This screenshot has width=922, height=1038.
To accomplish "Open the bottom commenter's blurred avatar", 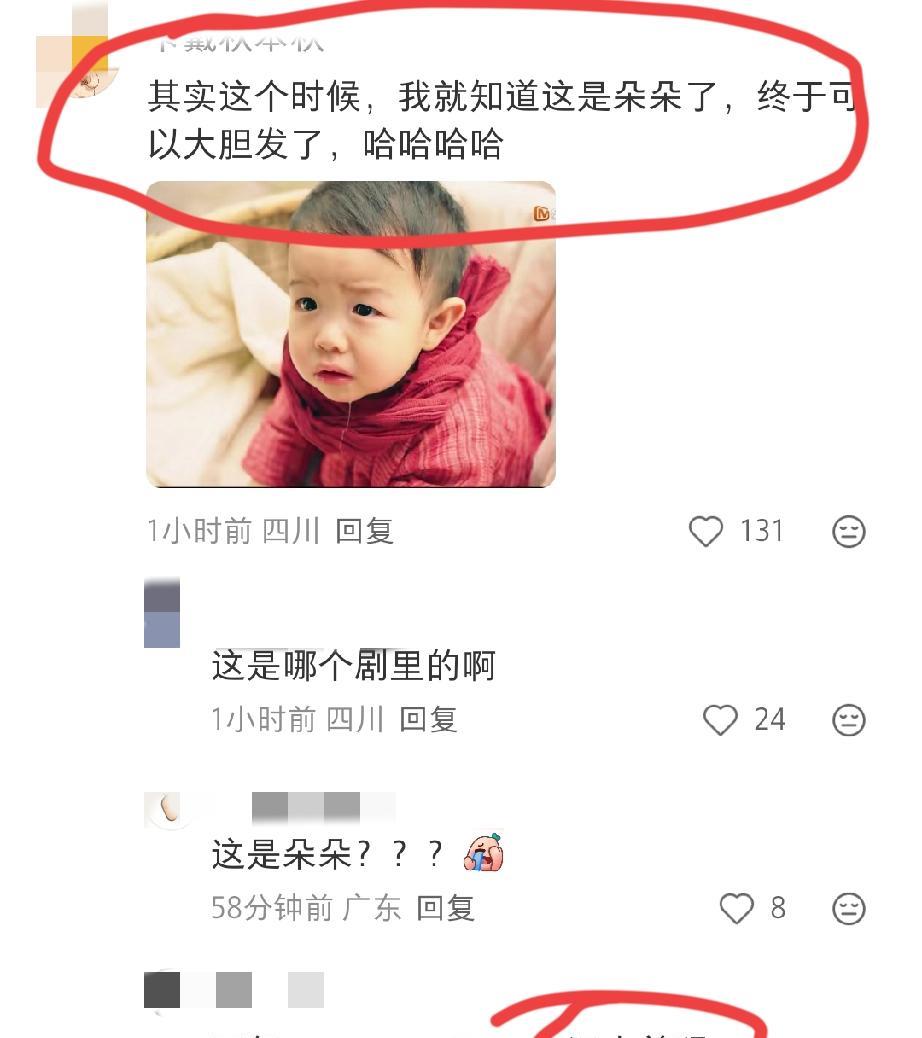I will click(x=162, y=990).
